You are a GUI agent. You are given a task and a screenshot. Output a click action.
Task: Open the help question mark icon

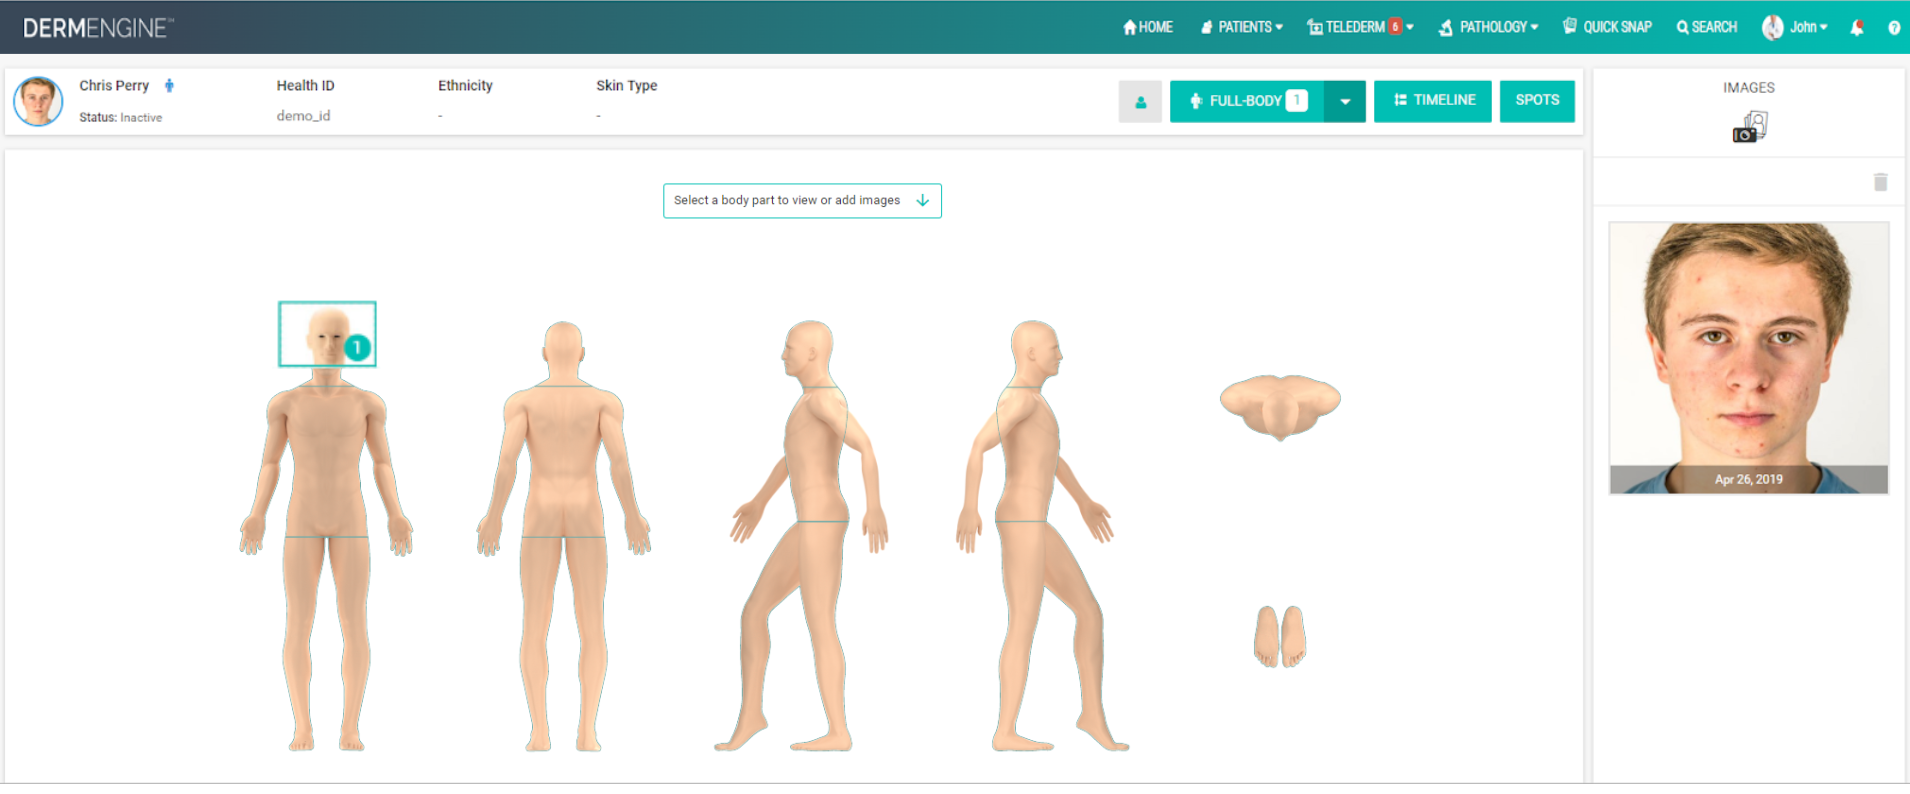click(1894, 28)
